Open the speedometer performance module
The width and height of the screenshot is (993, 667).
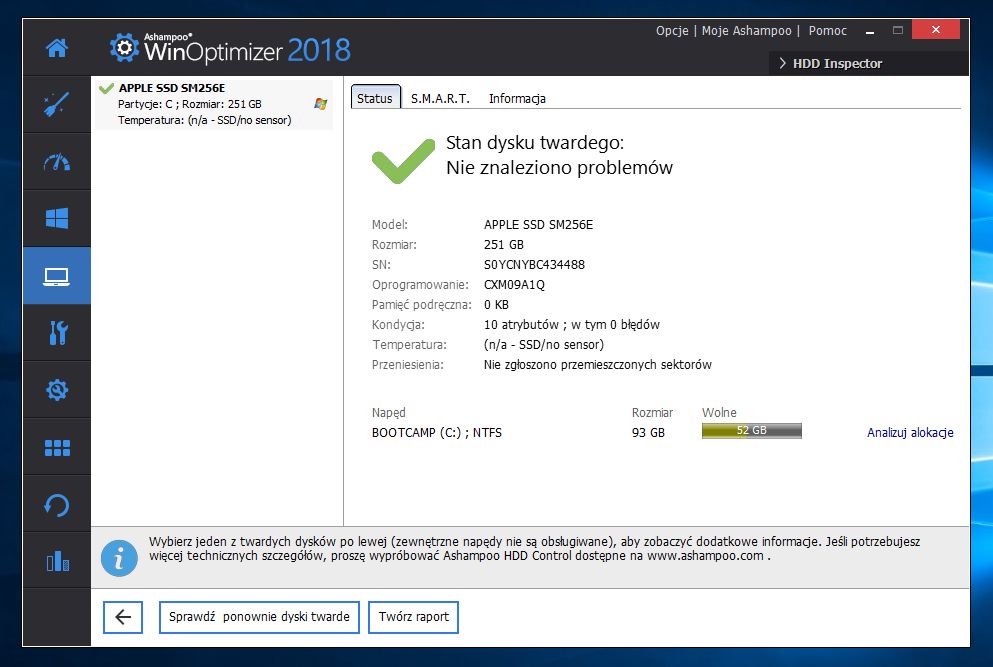57,162
